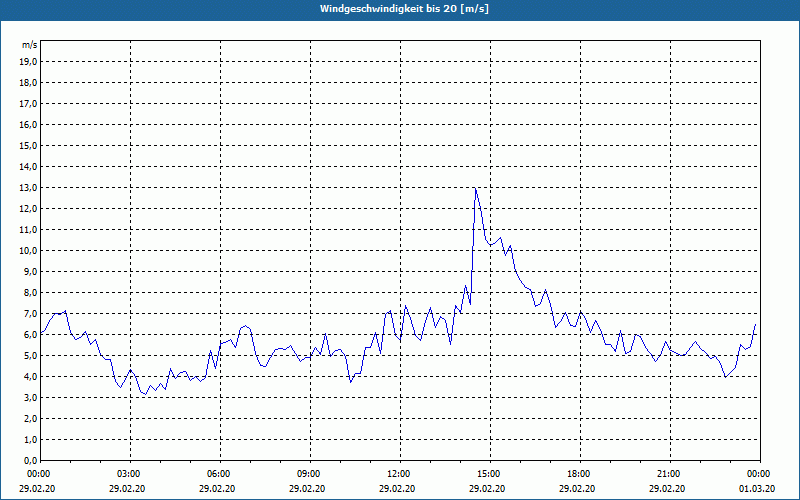Click the '15:00' time axis label

tap(490, 474)
